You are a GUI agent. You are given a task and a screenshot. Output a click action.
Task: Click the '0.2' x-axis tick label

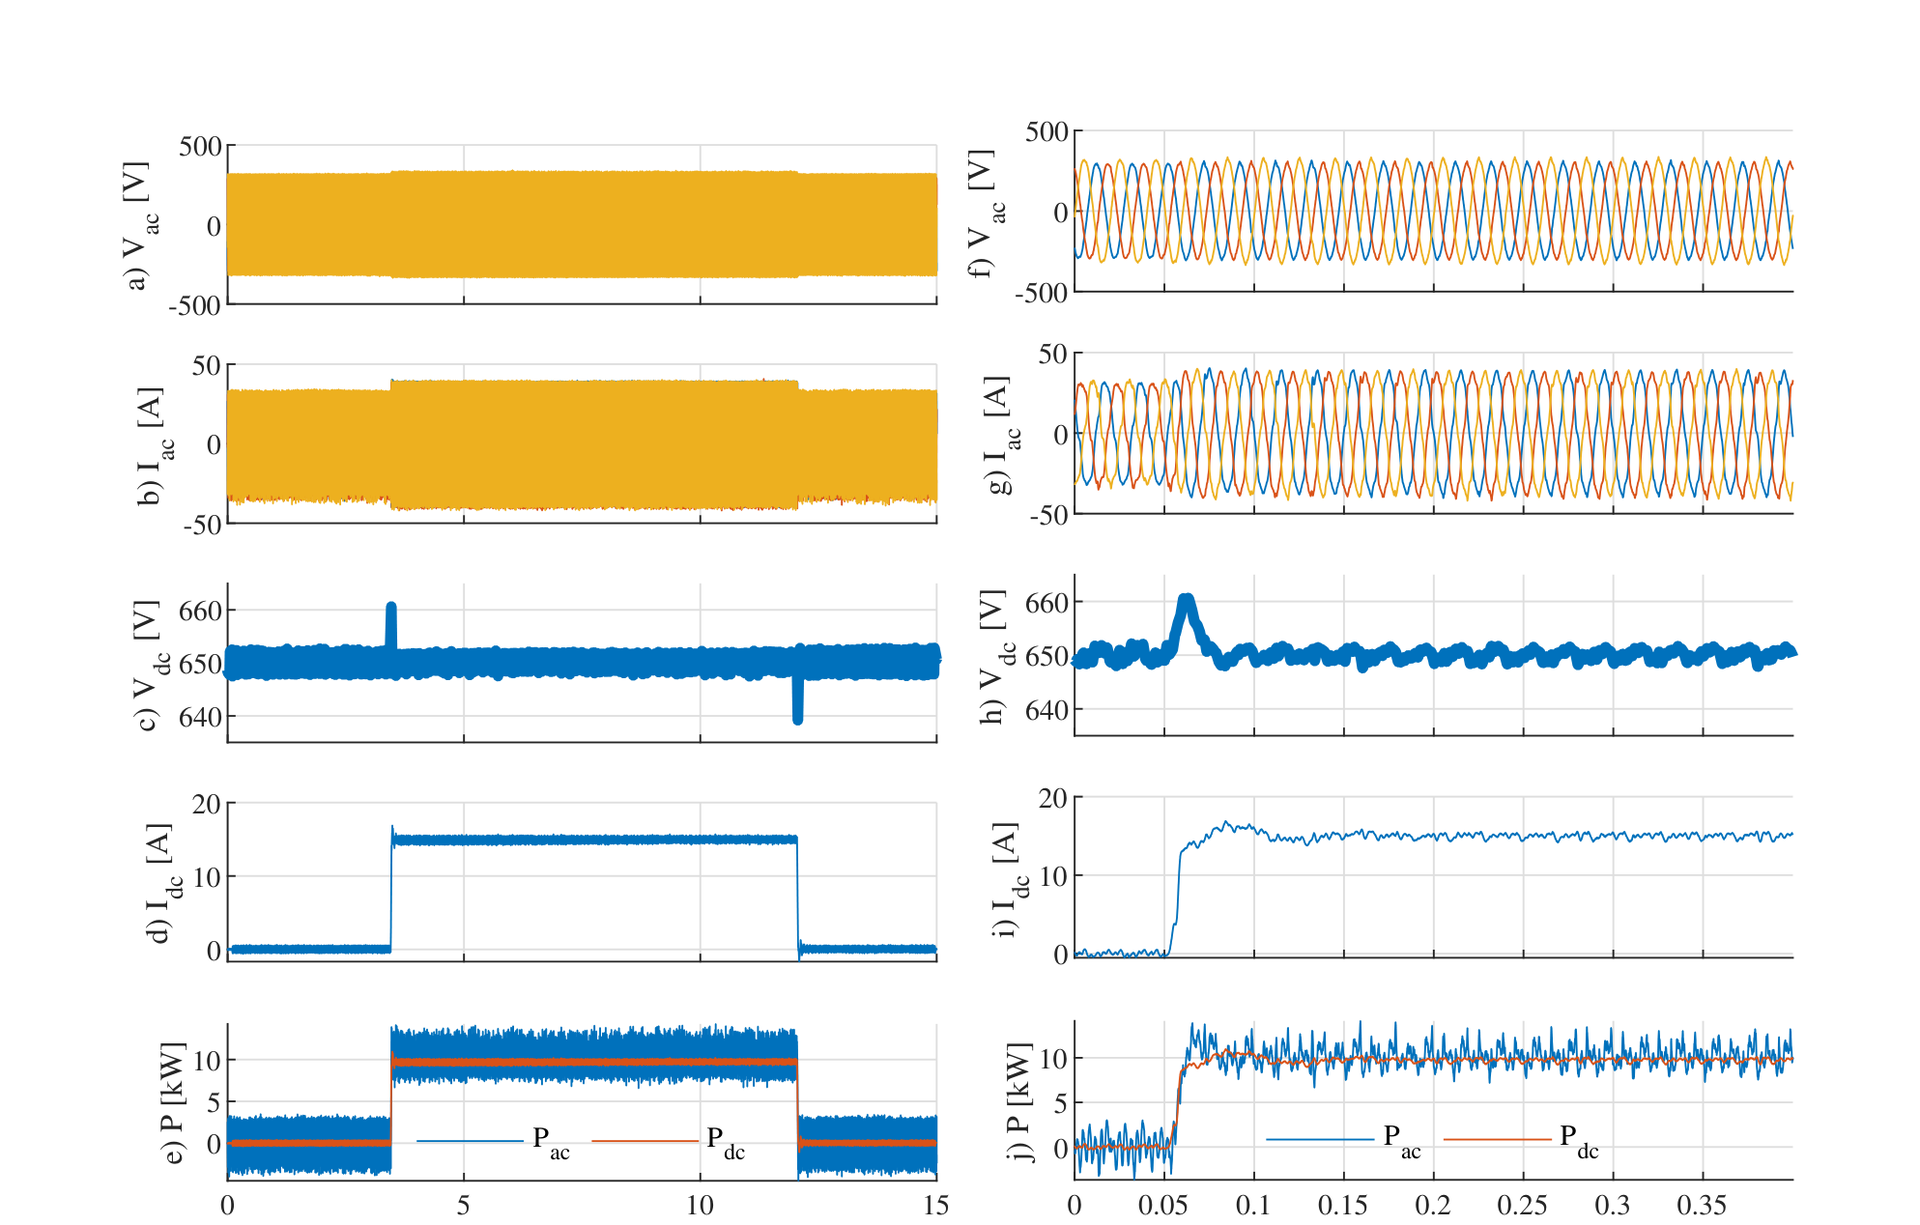click(x=1433, y=1205)
